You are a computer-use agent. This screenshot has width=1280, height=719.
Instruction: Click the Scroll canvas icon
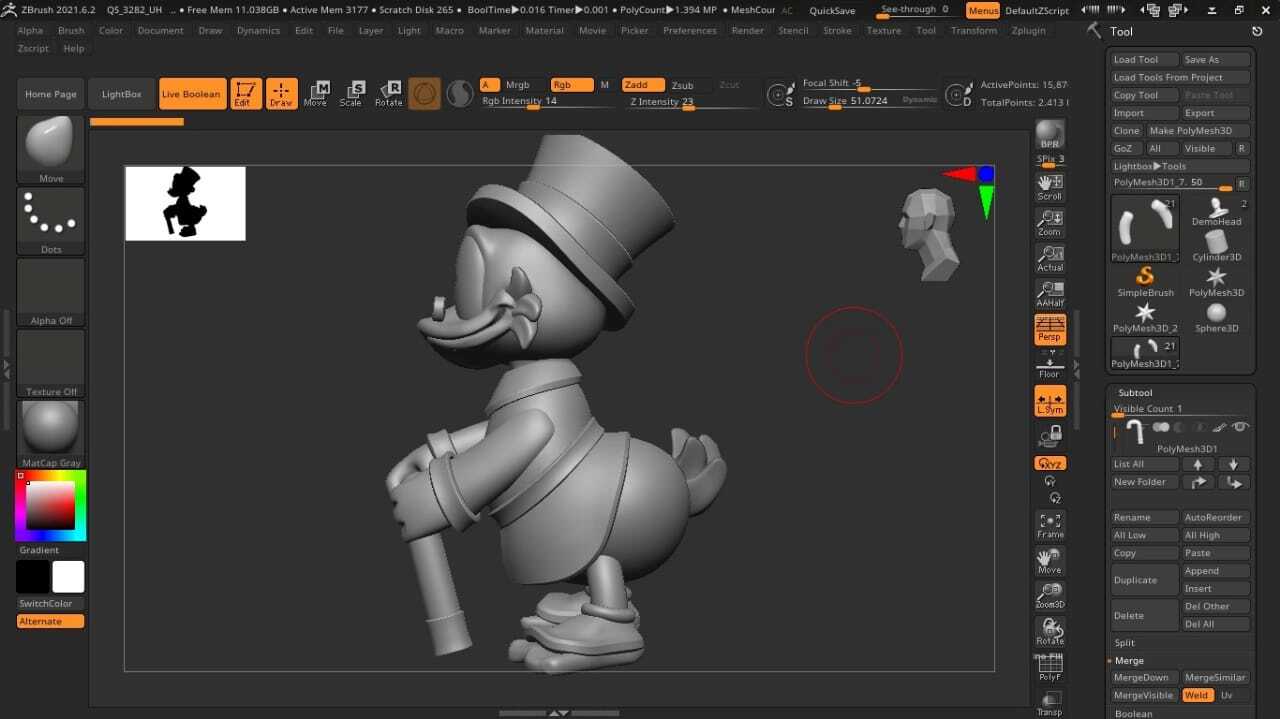(1050, 187)
